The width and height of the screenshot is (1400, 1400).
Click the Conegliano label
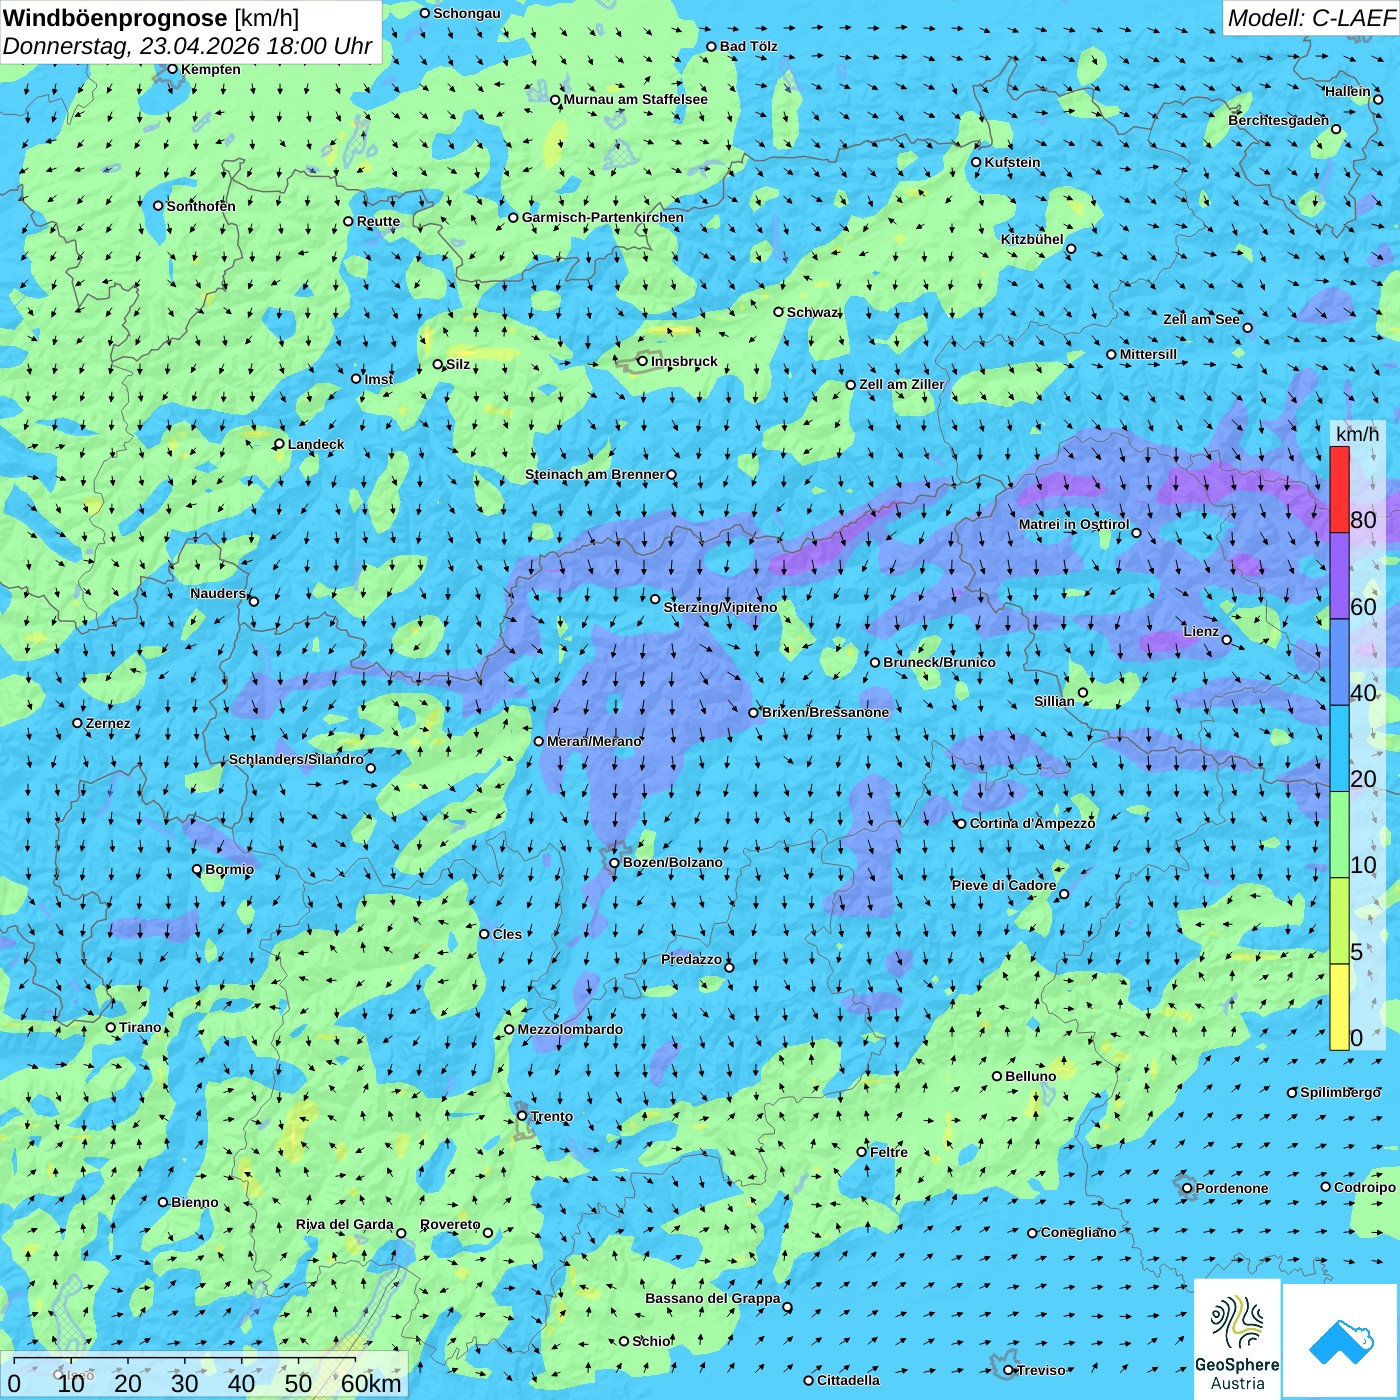click(1078, 1232)
